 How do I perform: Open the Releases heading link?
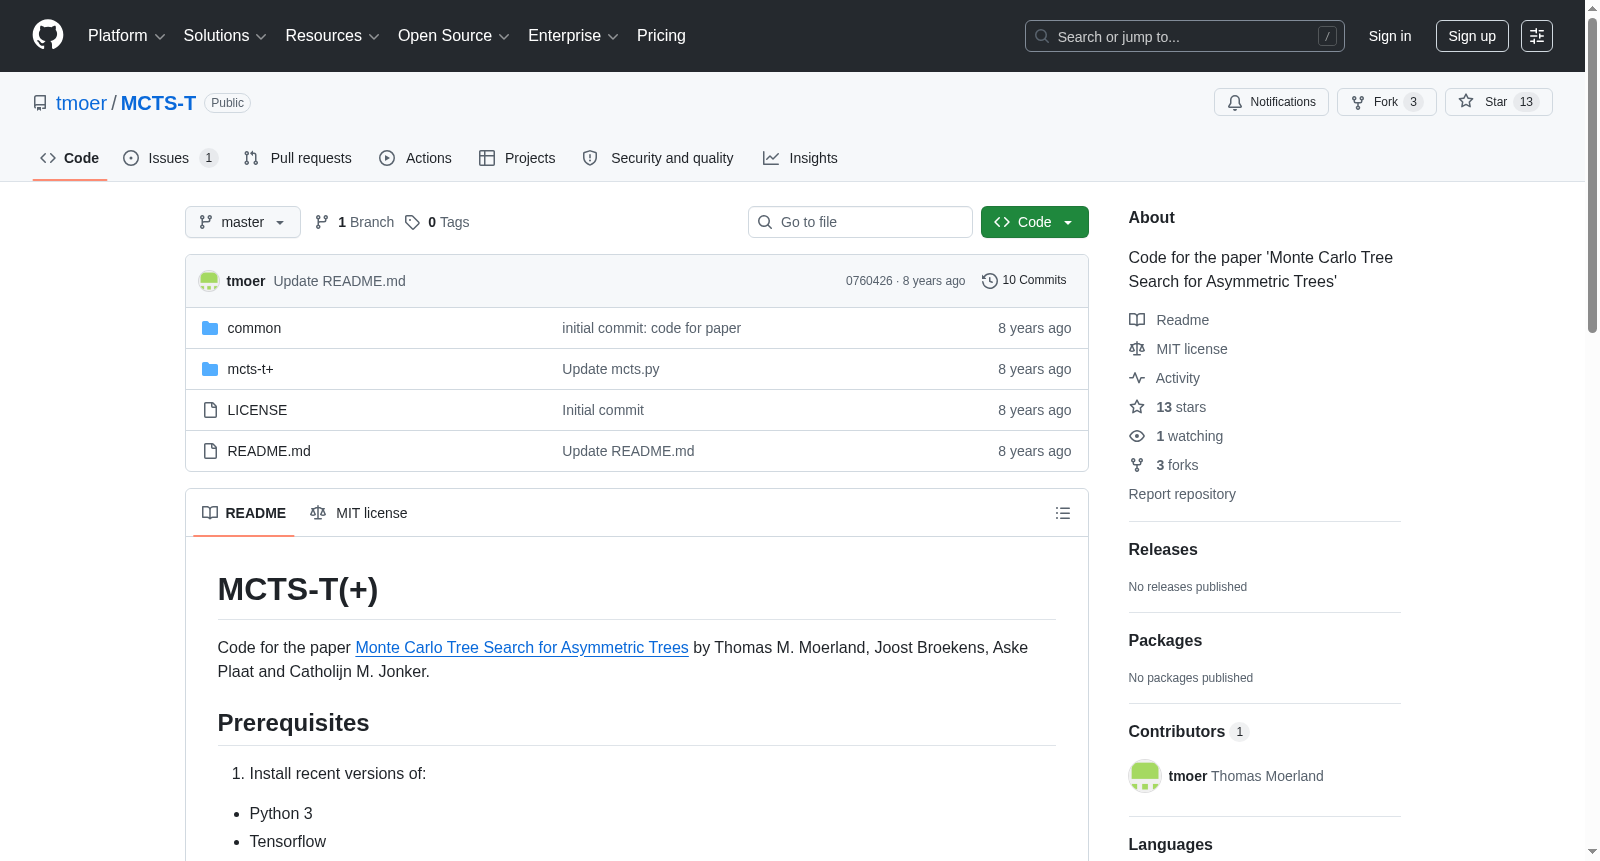click(1163, 549)
